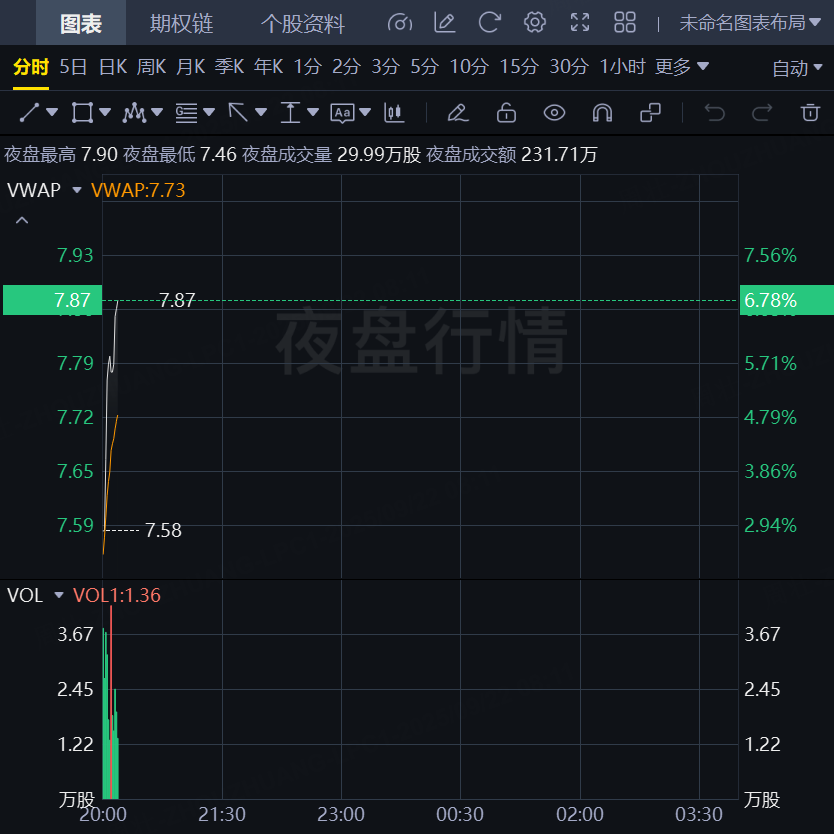Select the 日K timeframe

click(x=113, y=67)
